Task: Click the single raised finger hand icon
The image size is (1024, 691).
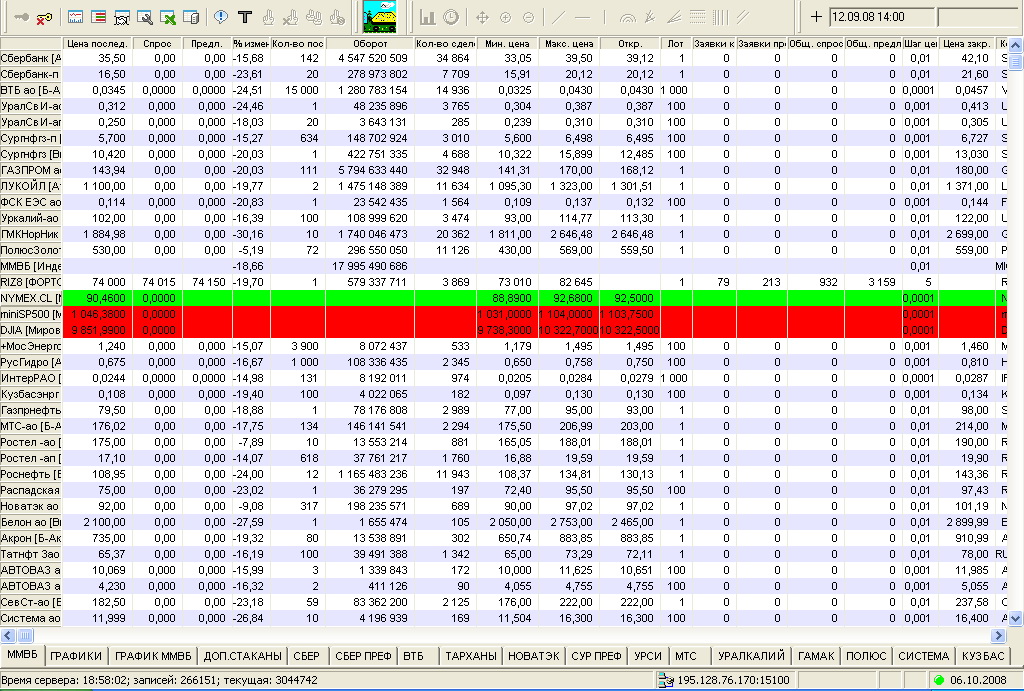Action: pos(268,18)
